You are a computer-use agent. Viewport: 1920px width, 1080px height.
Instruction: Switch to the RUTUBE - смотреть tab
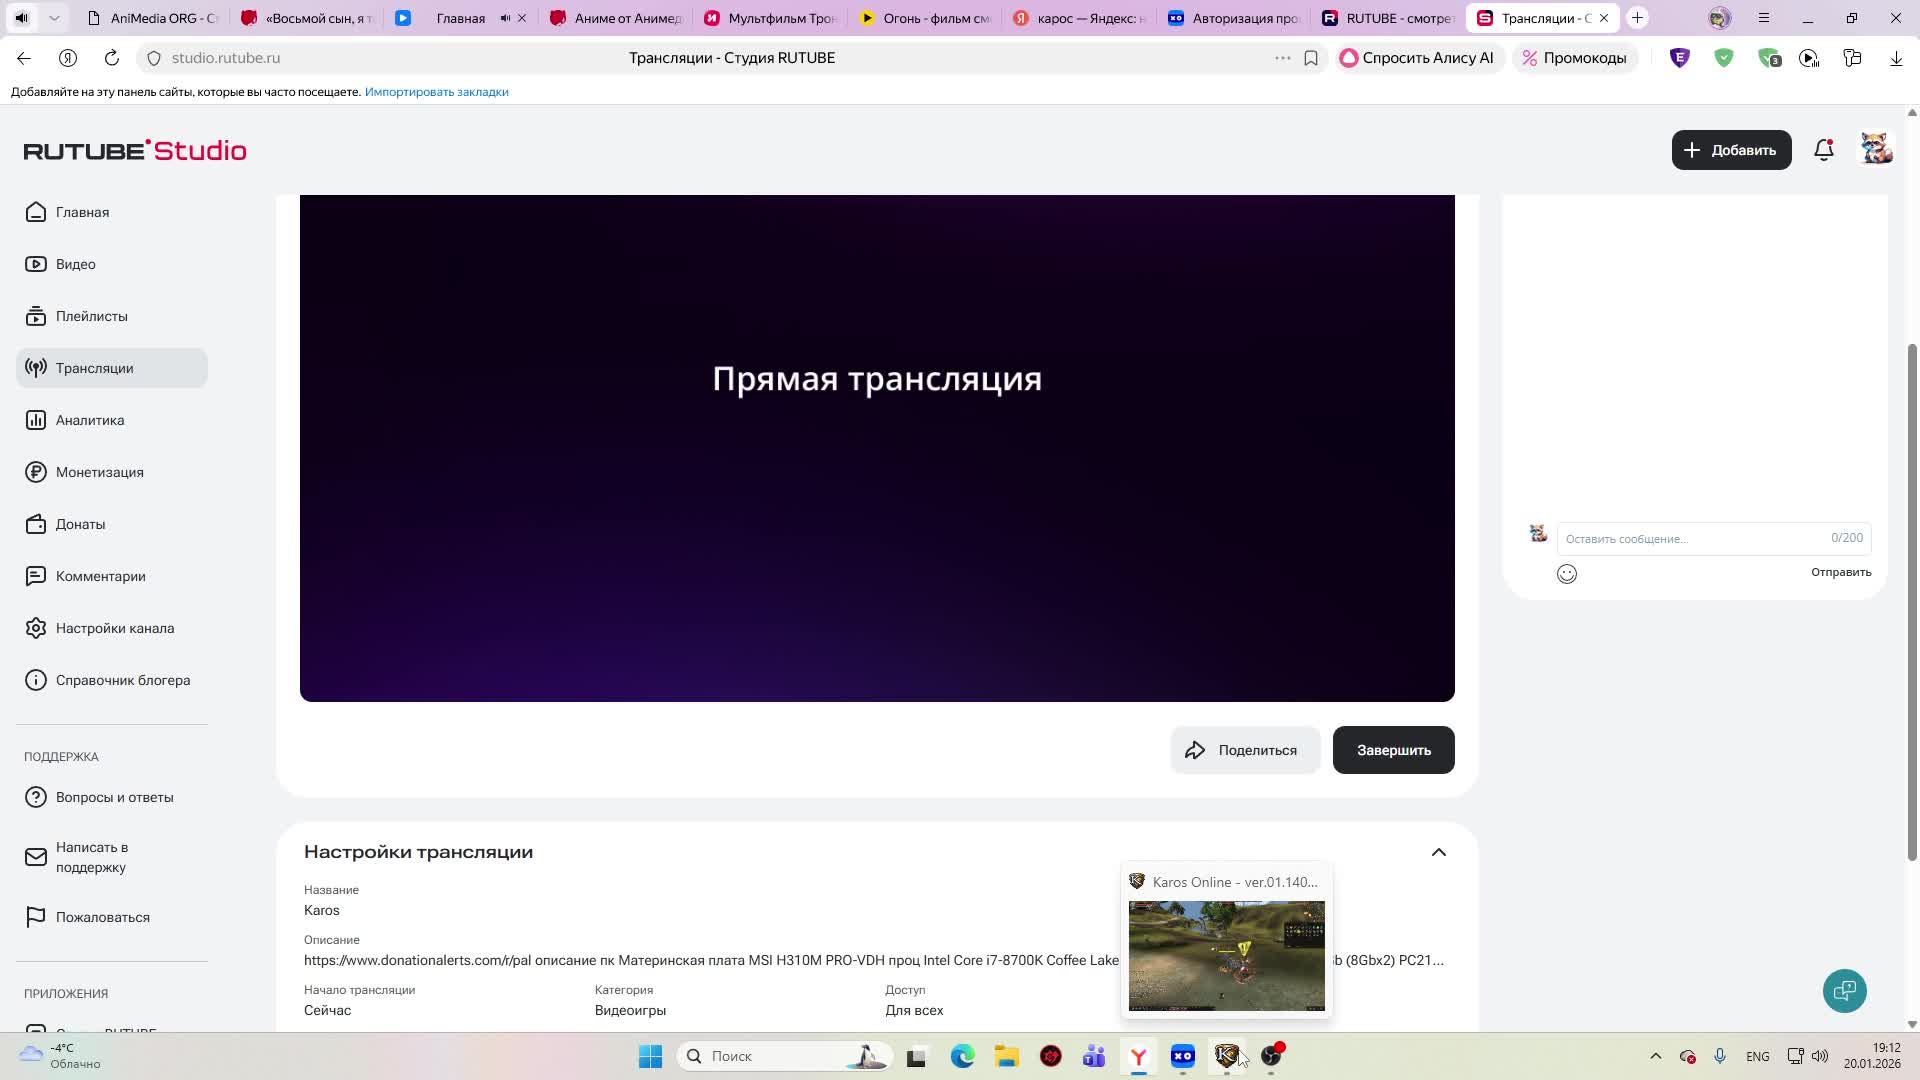[x=1395, y=17]
